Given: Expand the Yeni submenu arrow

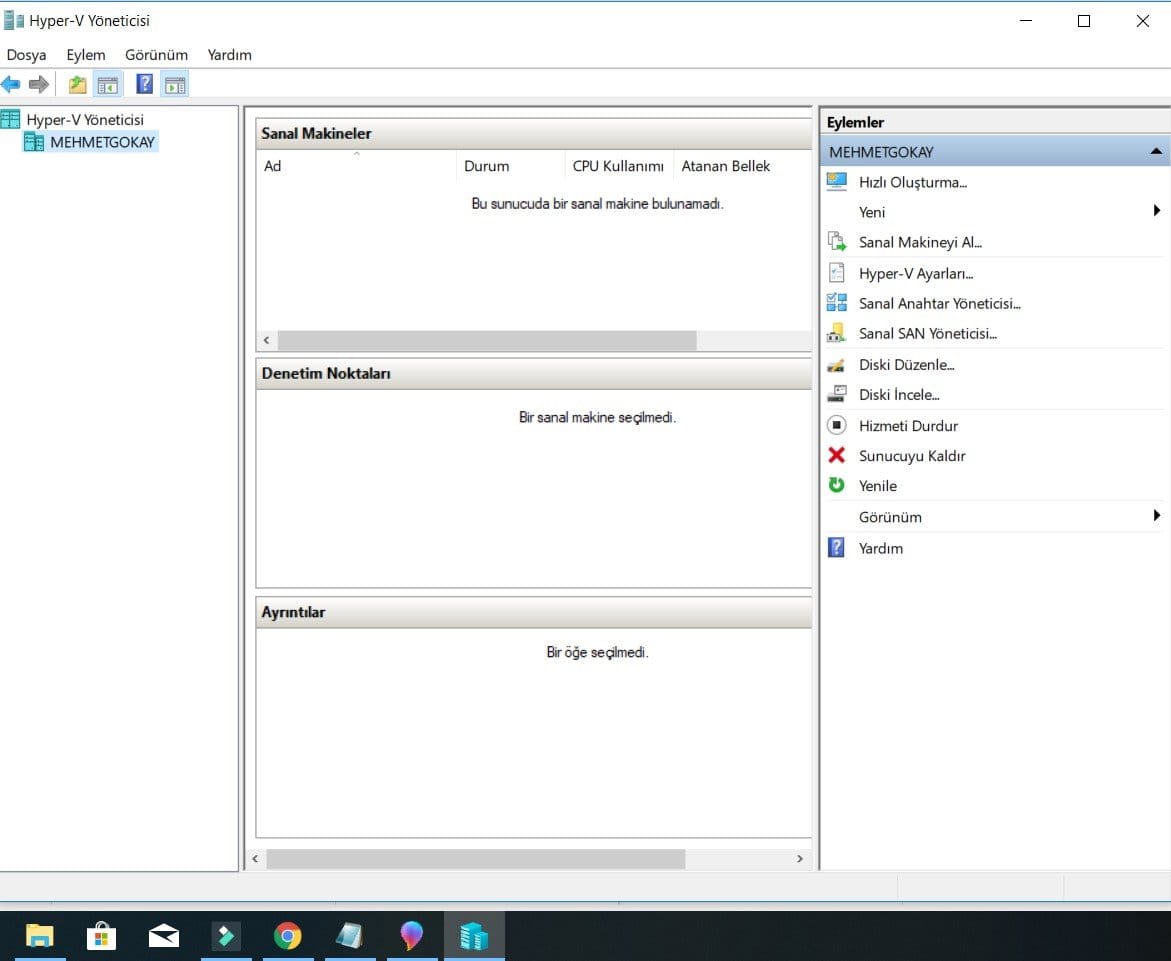Looking at the screenshot, I should click(1156, 211).
